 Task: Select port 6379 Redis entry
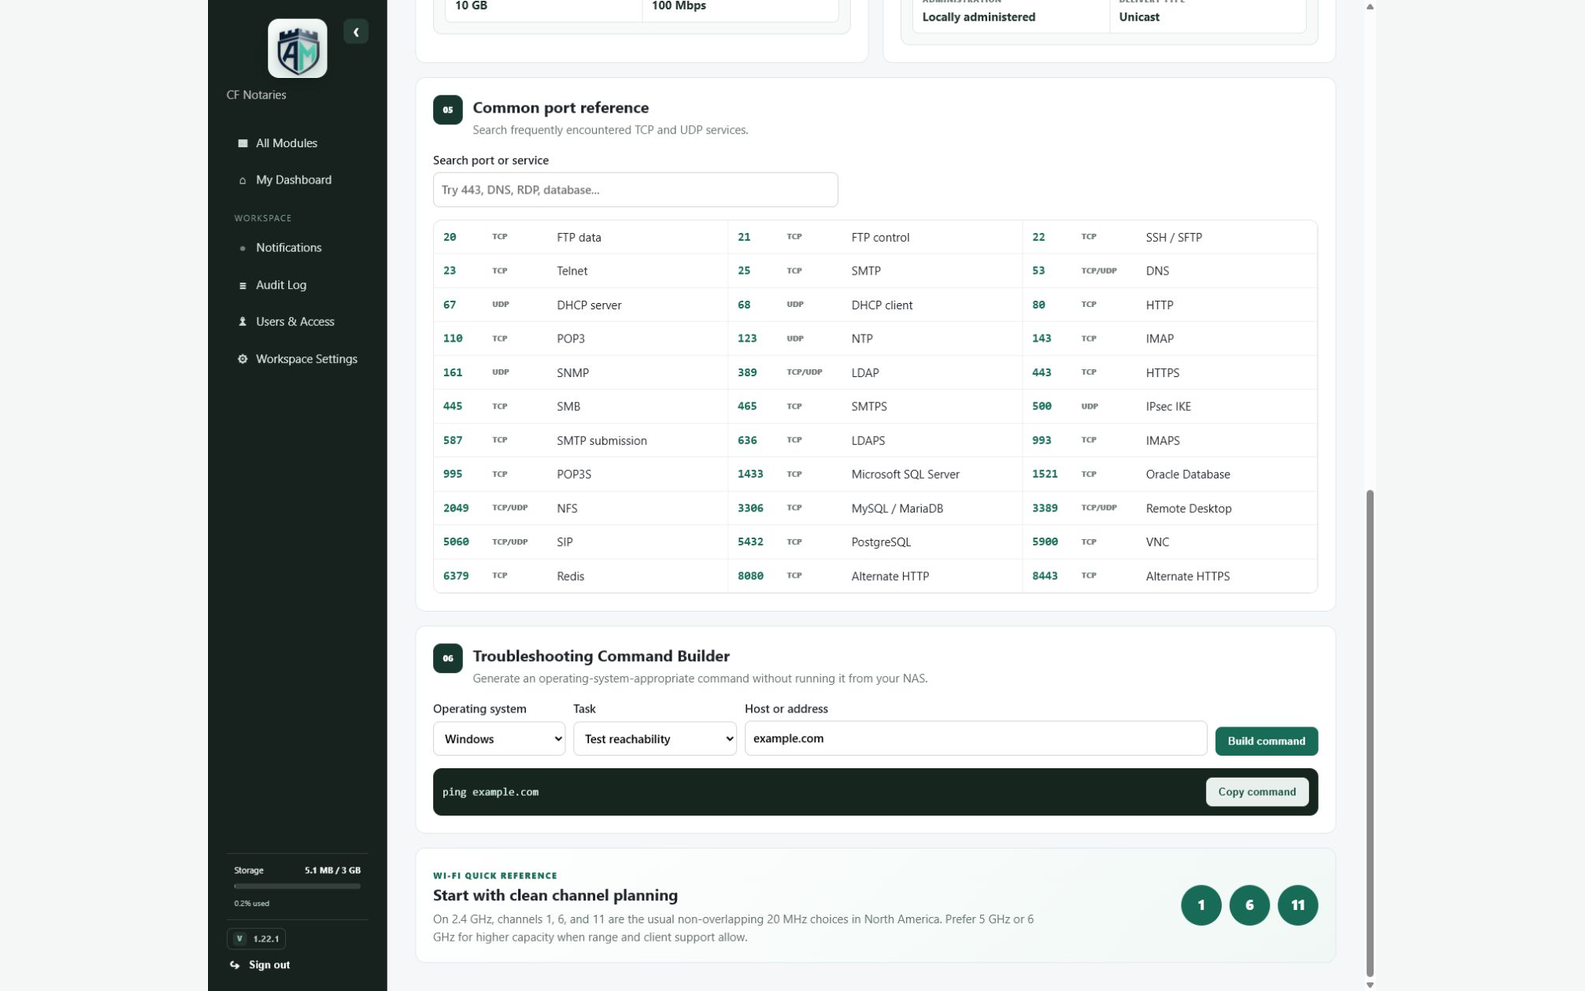581,576
